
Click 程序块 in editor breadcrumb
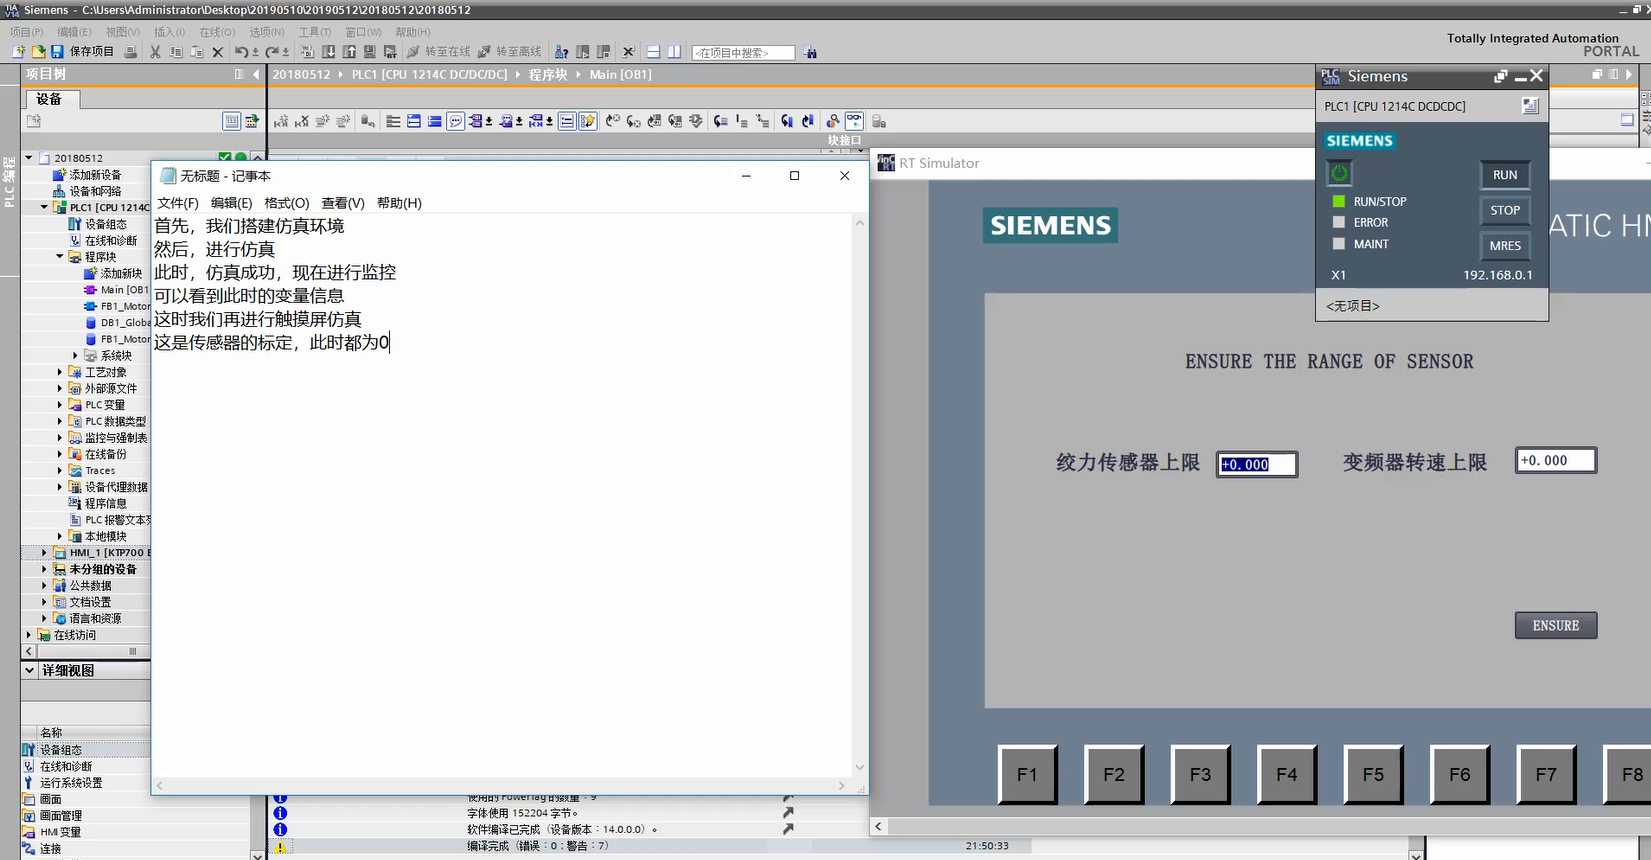click(x=548, y=74)
